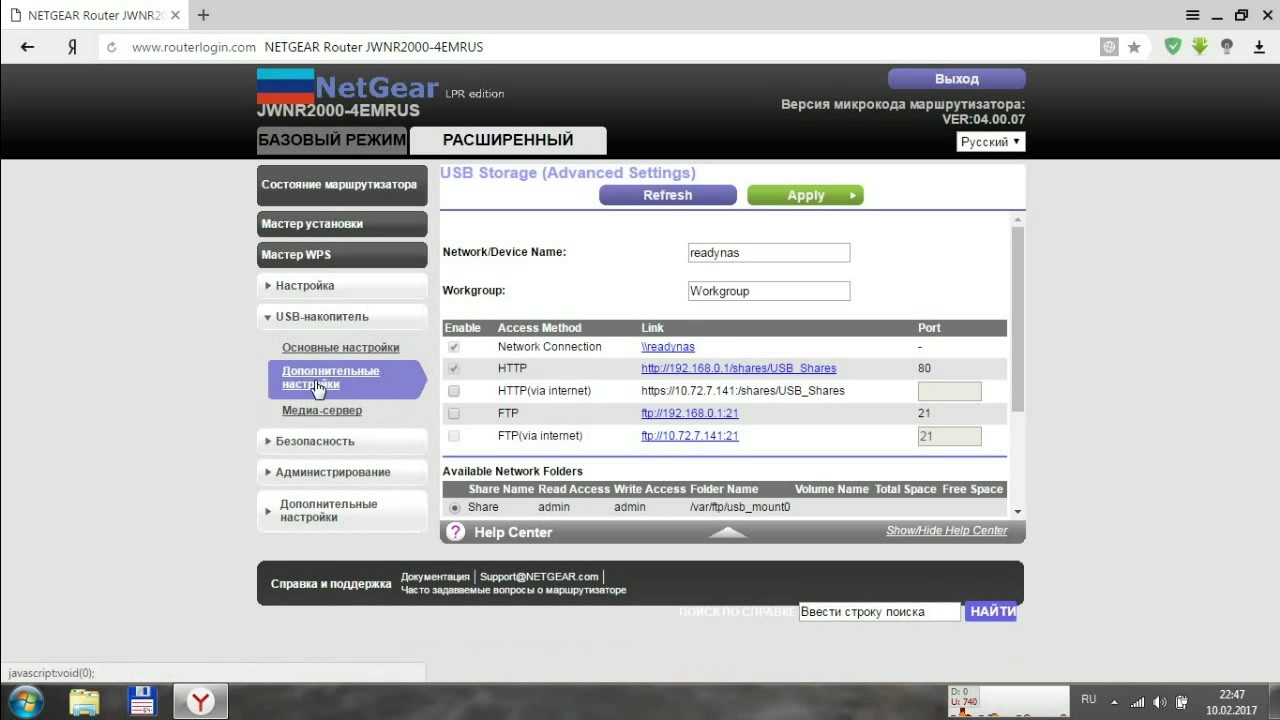
Task: Toggle the HTTP enable checkbox
Action: (454, 369)
